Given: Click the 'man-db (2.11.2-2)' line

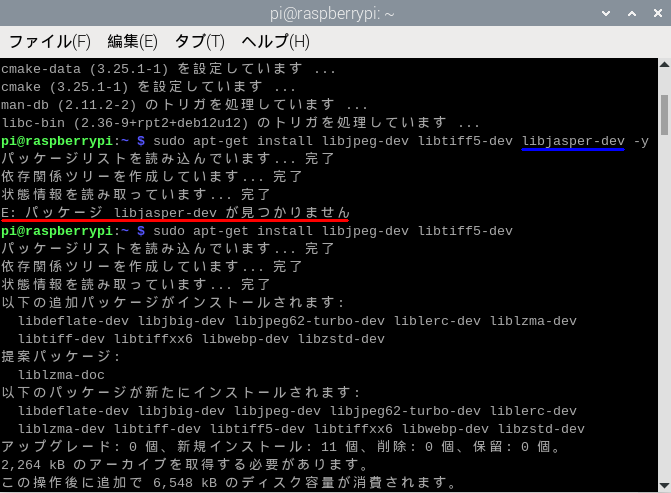Looking at the screenshot, I should click(x=184, y=104).
